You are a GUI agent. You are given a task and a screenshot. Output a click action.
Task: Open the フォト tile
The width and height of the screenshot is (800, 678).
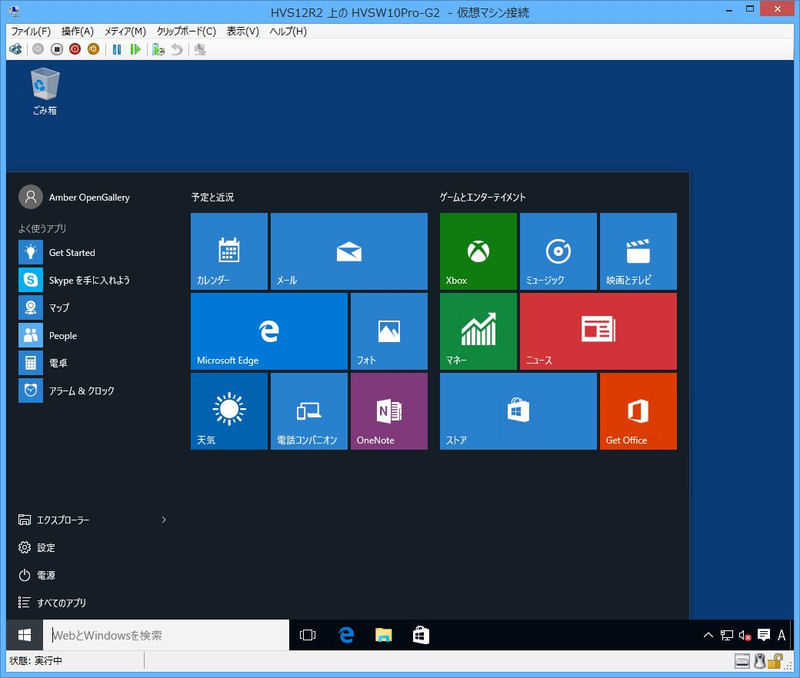389,331
